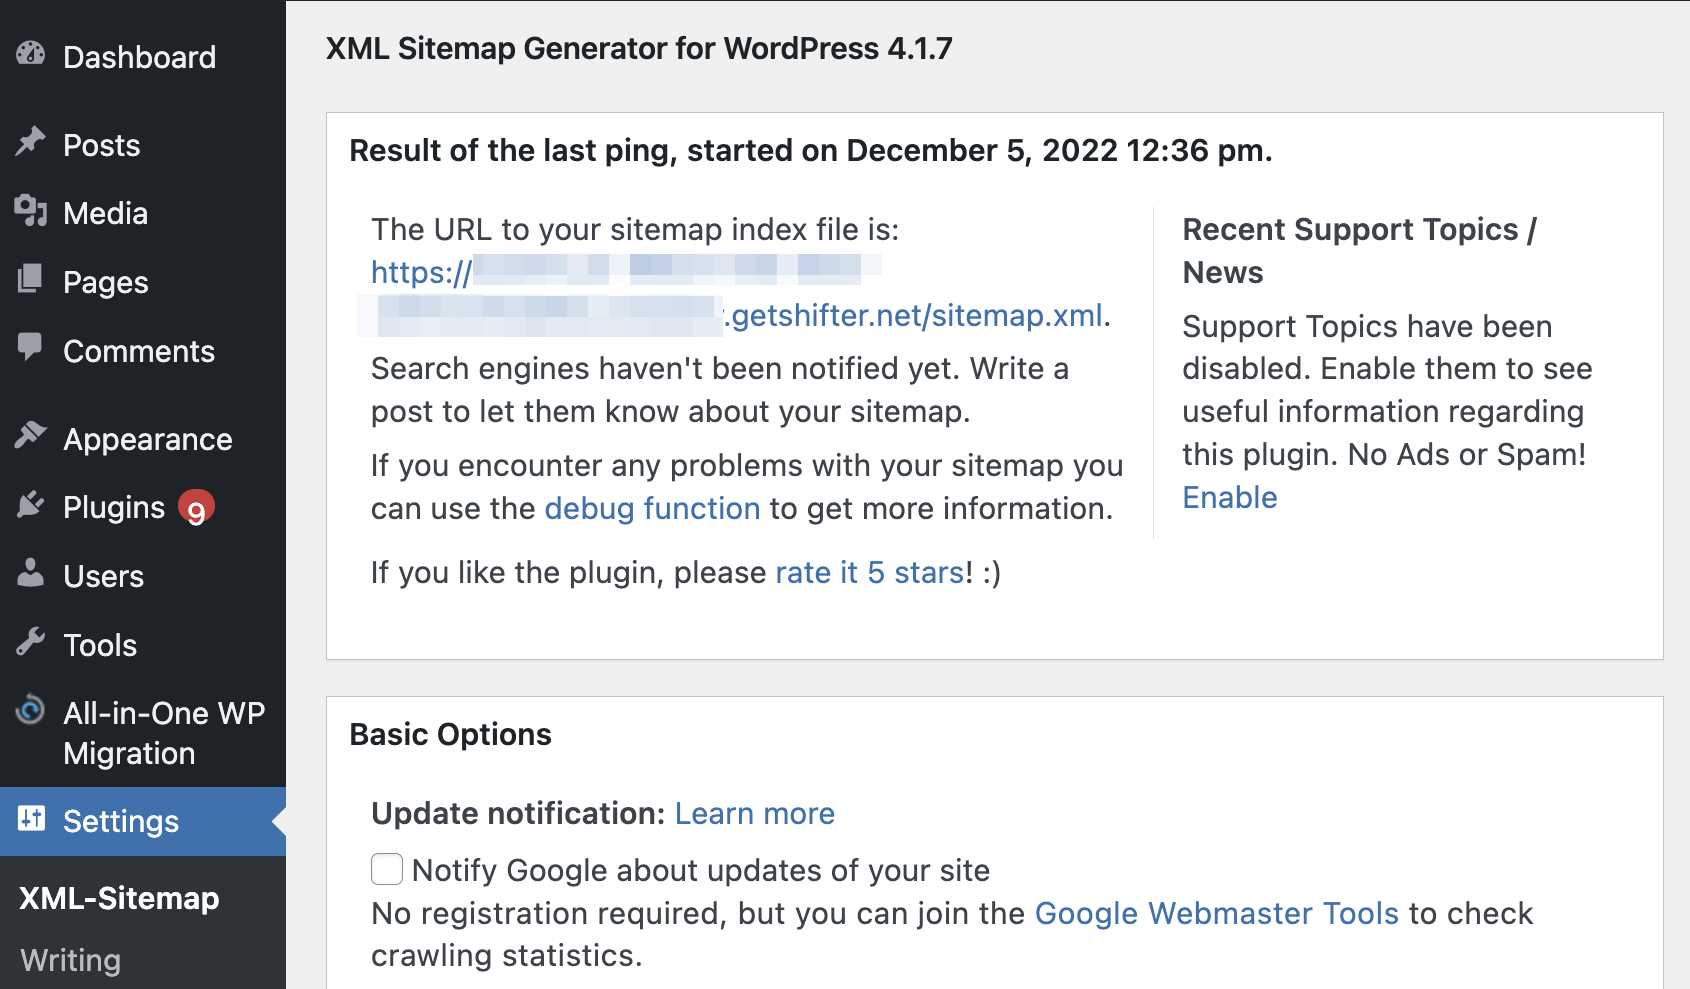Click the Users person icon

pyautogui.click(x=31, y=573)
